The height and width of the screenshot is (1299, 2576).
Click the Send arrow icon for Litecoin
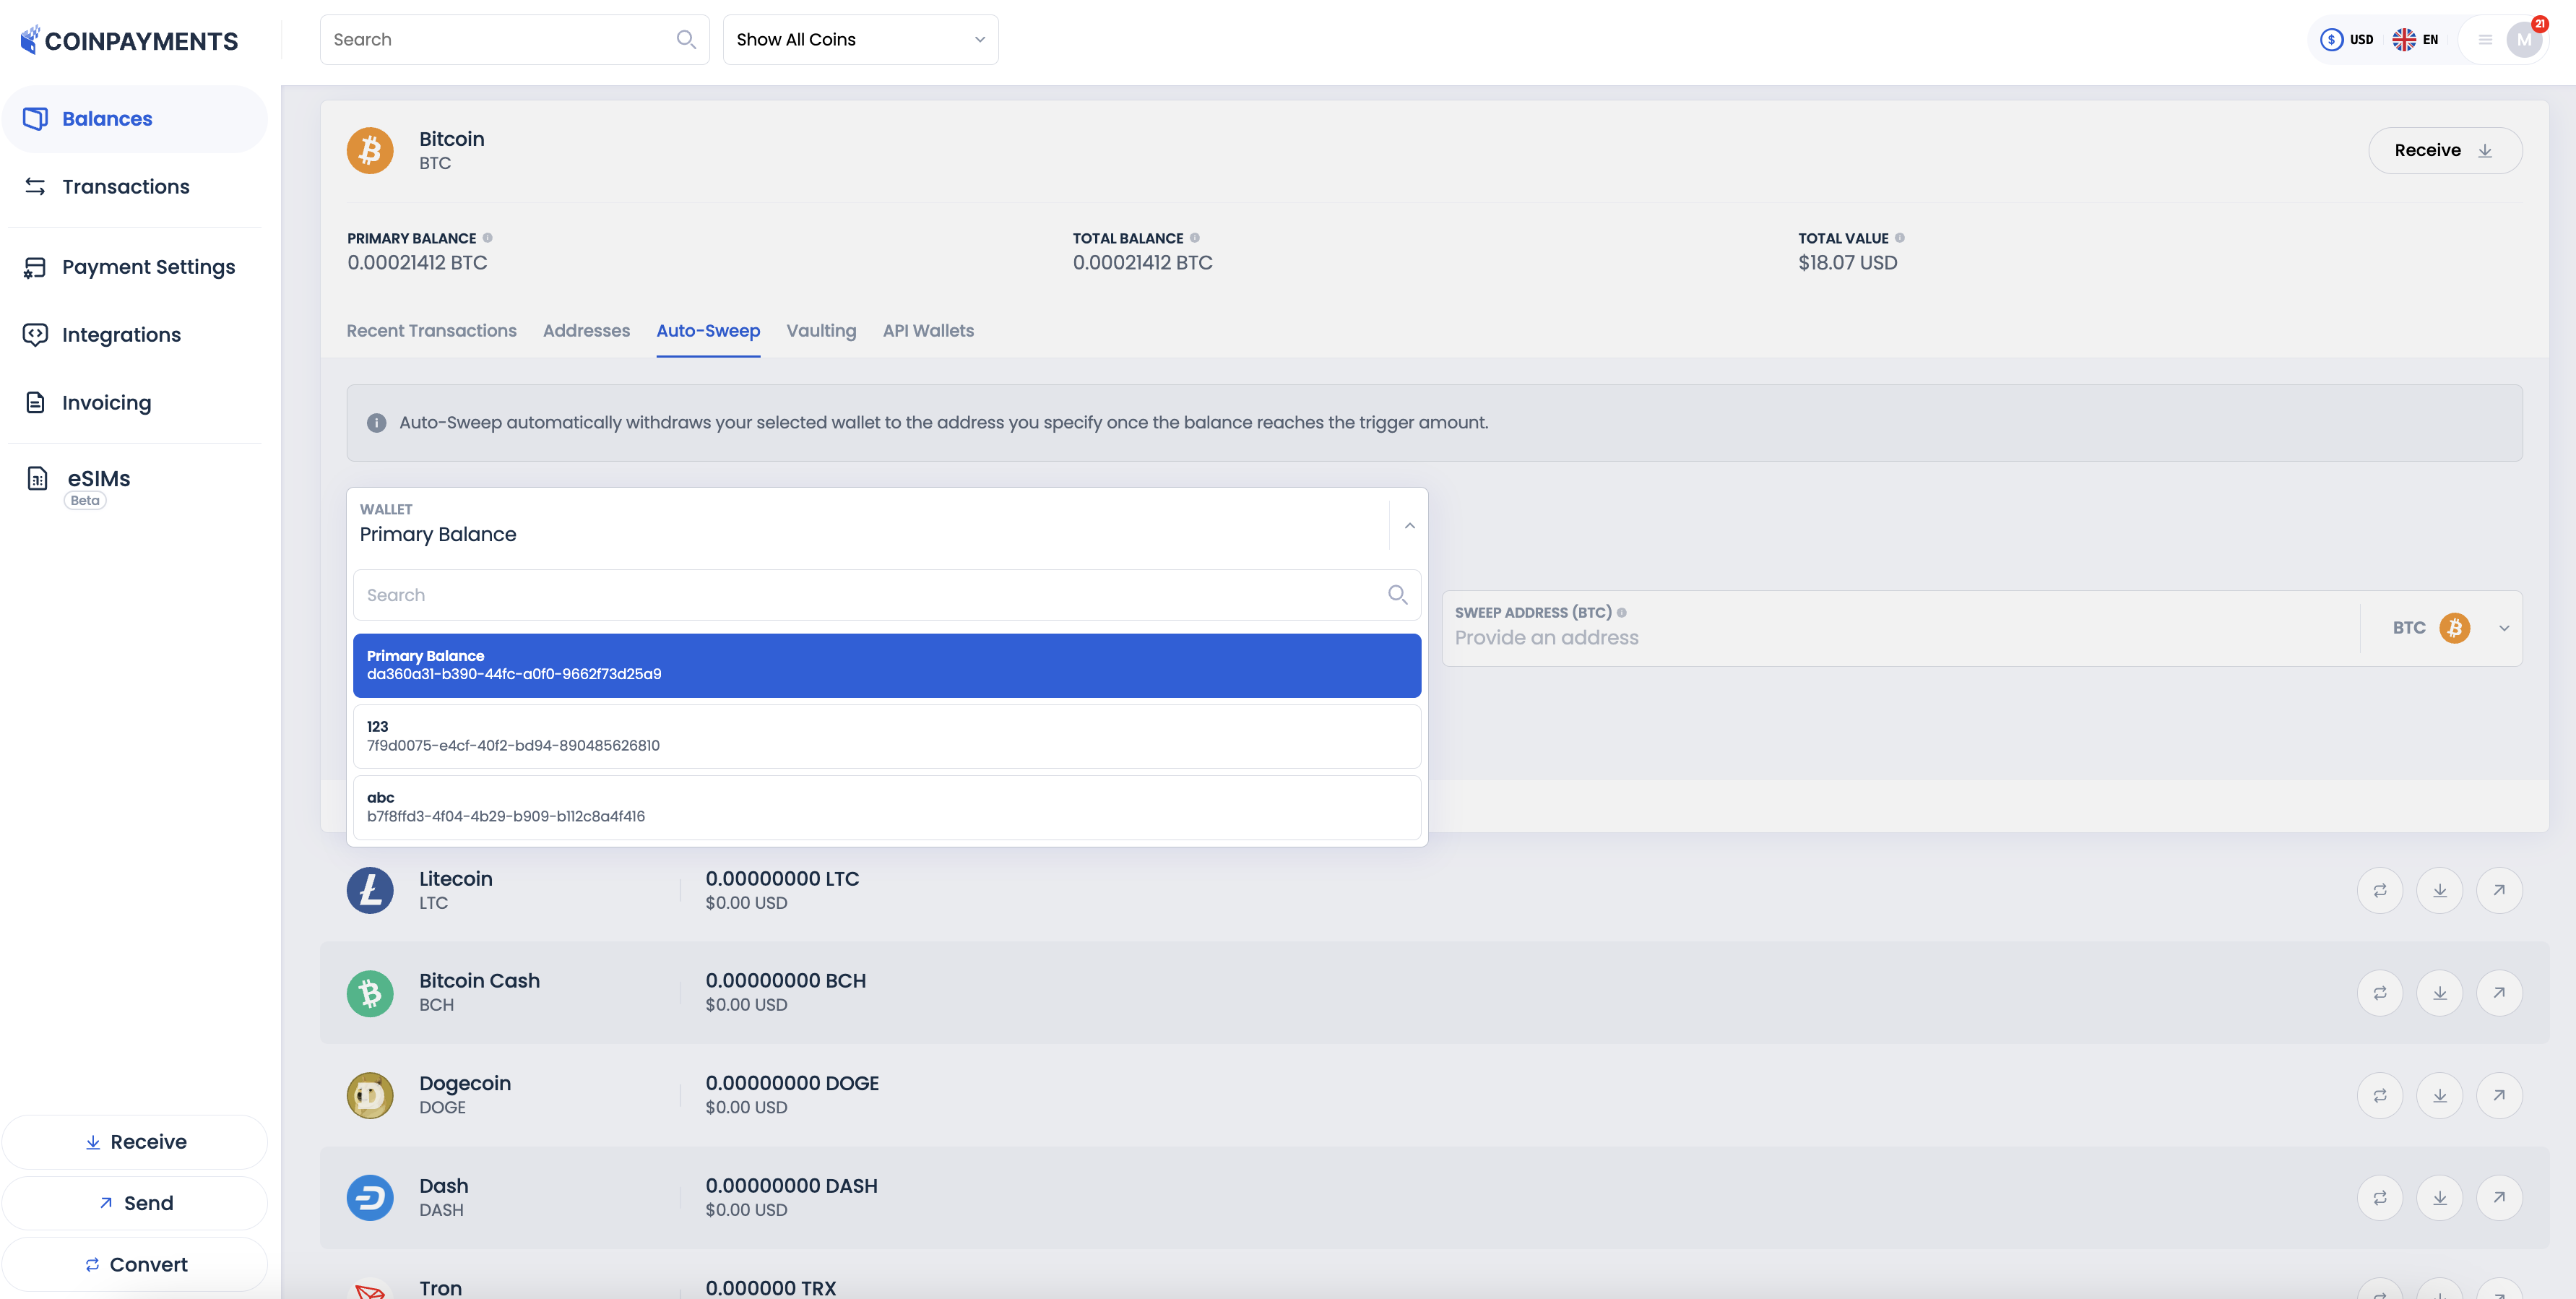tap(2499, 889)
